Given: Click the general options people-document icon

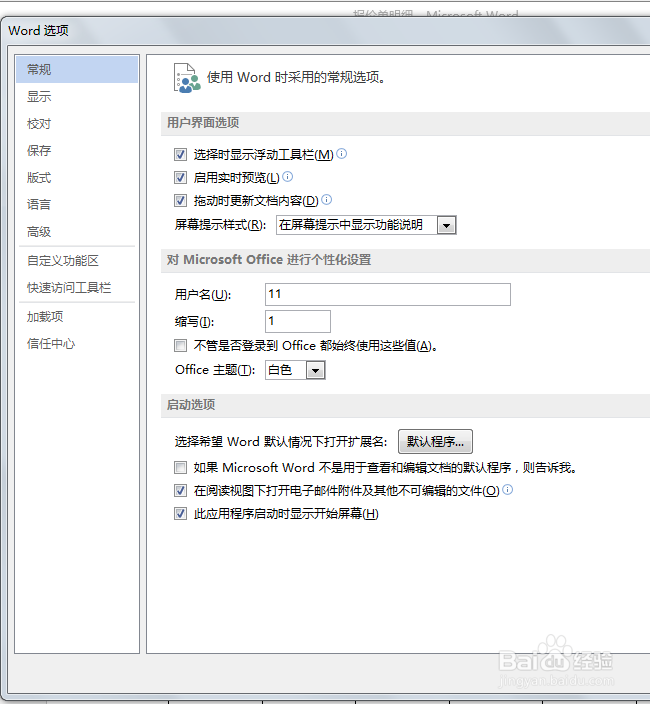Looking at the screenshot, I should click(187, 78).
